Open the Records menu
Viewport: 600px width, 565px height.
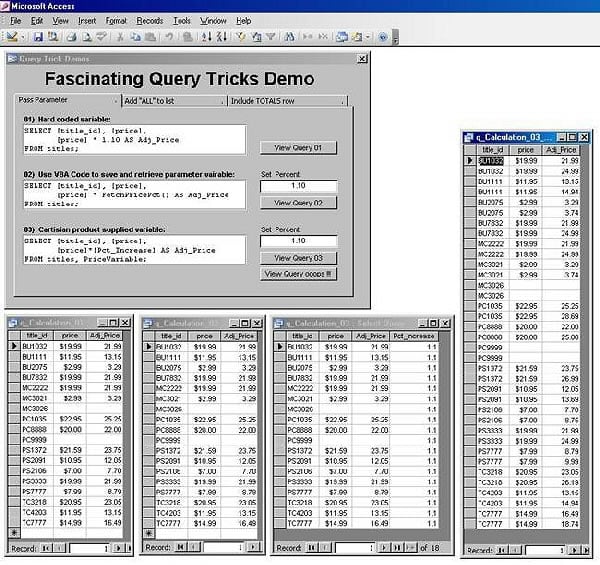pyautogui.click(x=150, y=21)
